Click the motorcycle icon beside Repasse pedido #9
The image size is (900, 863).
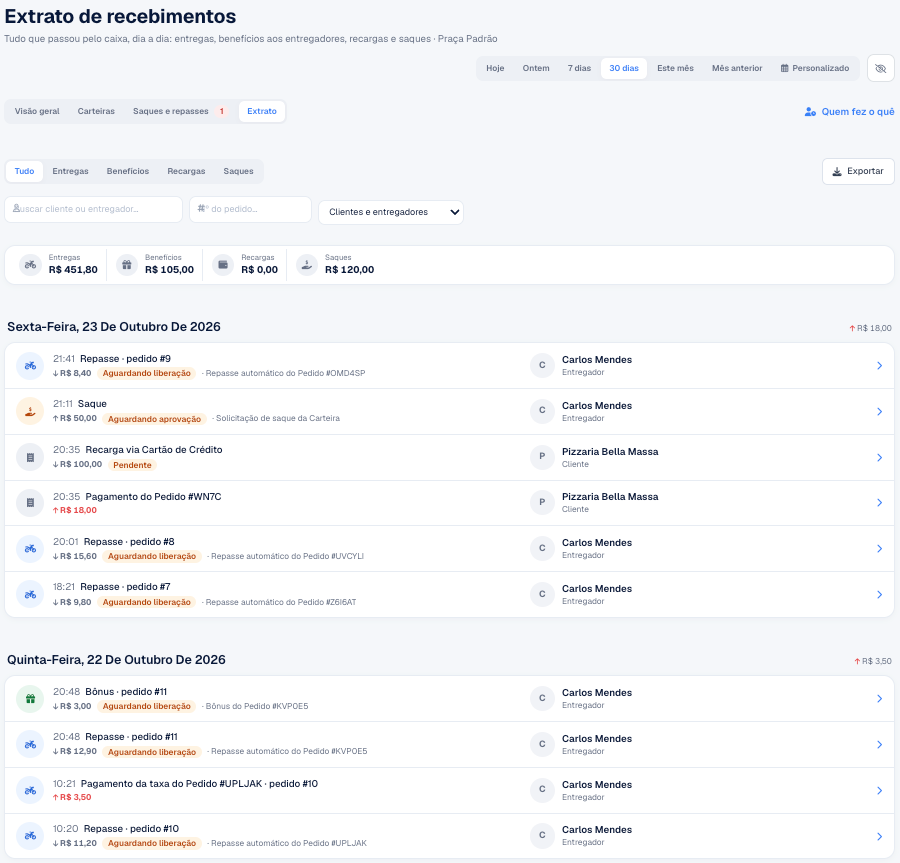[30, 366]
